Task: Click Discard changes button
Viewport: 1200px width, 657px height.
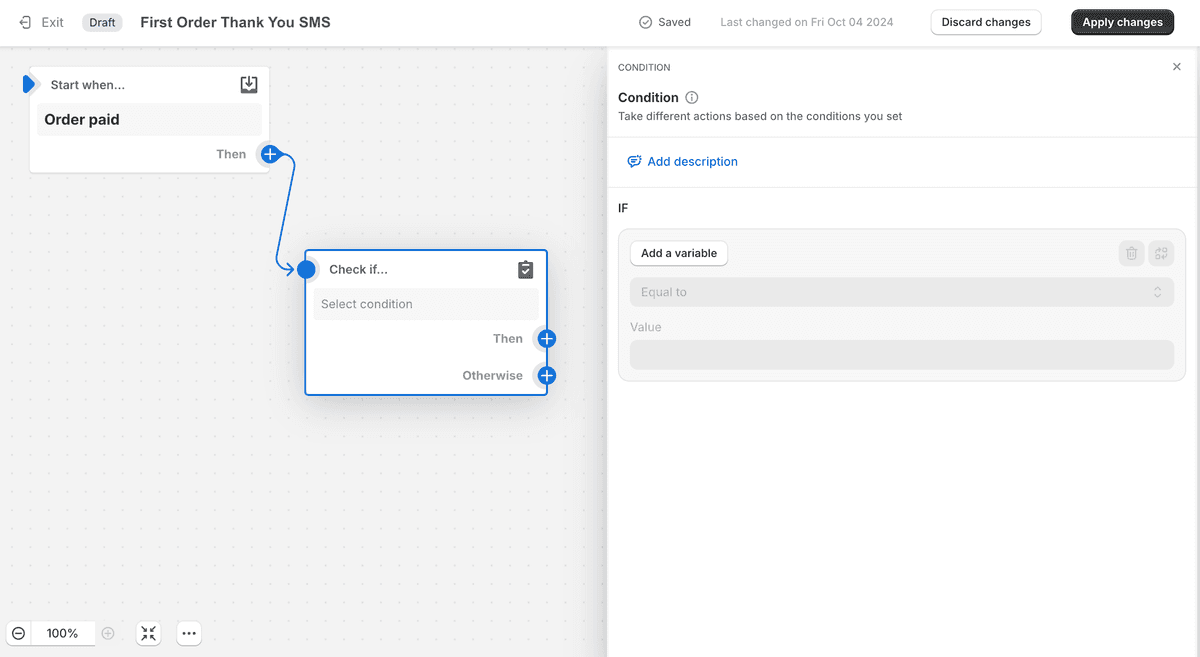Action: [x=986, y=22]
